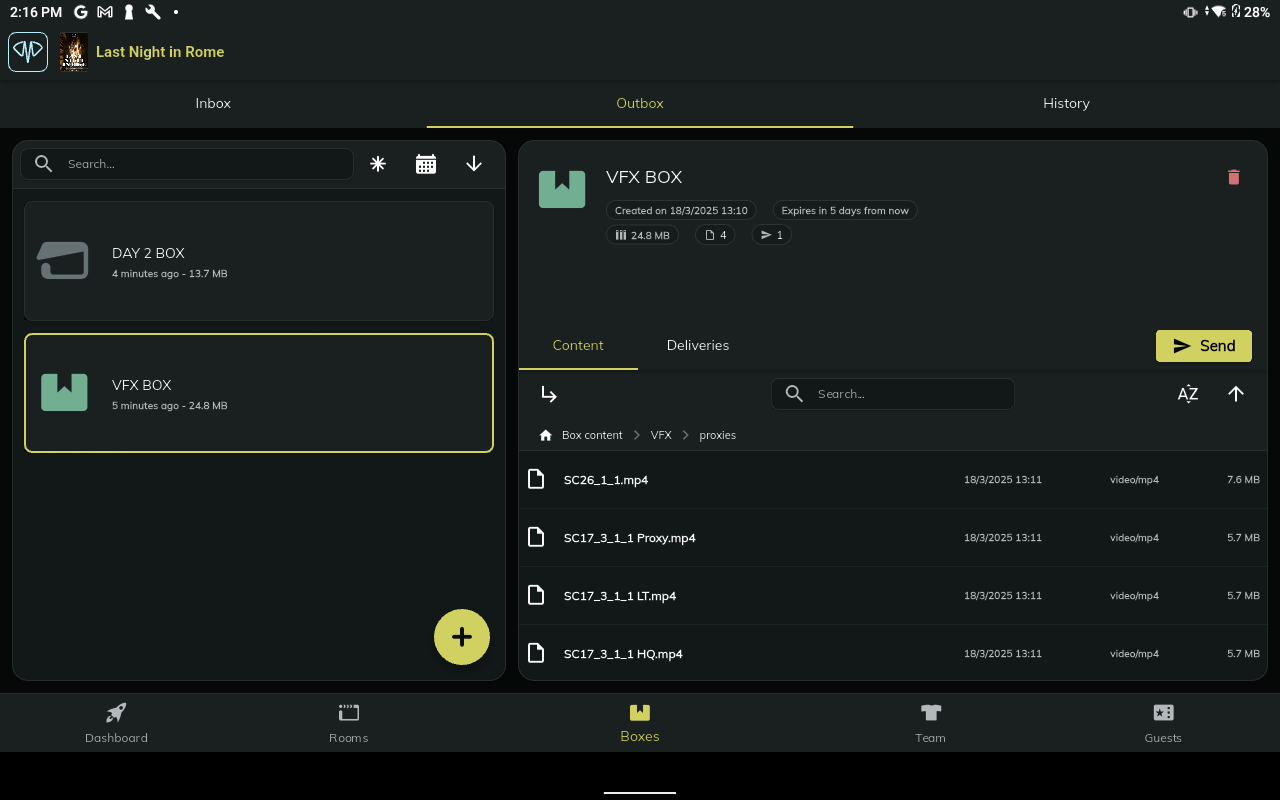Open the Deliveries tab
Image resolution: width=1280 pixels, height=800 pixels.
tap(697, 345)
